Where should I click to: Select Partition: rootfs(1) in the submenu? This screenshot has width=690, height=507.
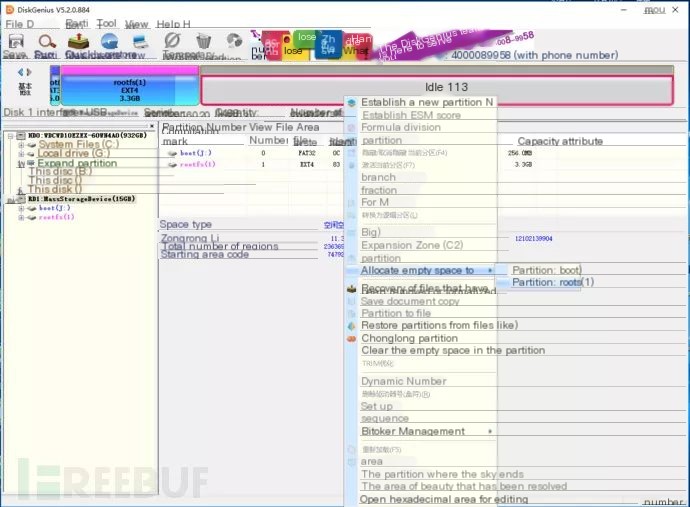(552, 282)
